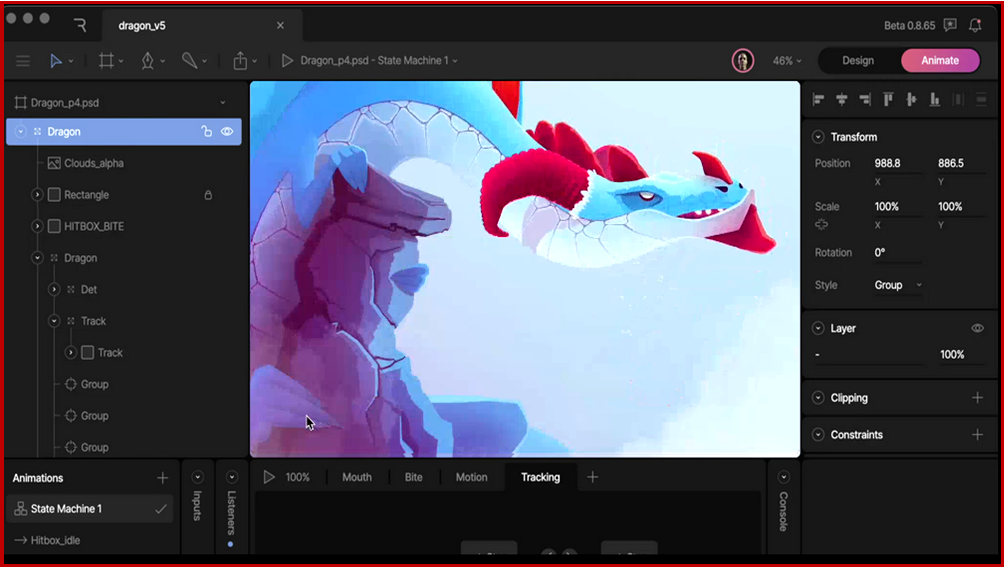Expand the HITBOX_BITE layer group
This screenshot has width=1005, height=567.
[x=38, y=227]
